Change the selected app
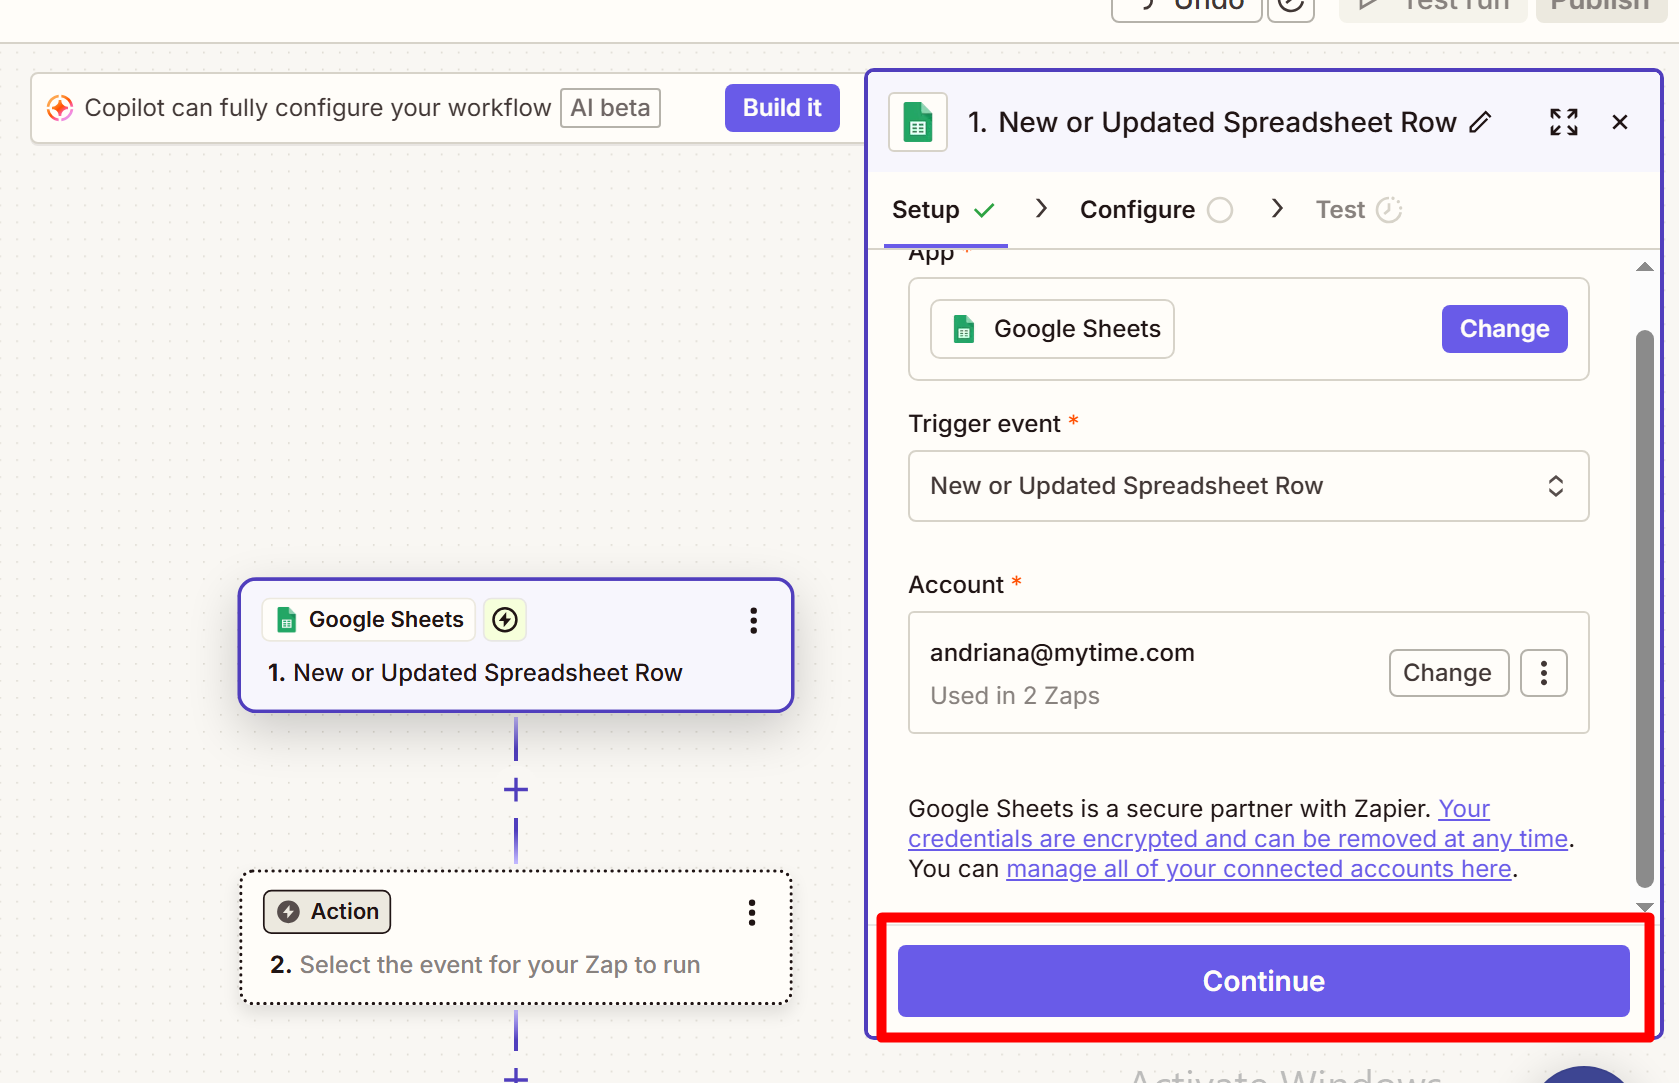 [1504, 329]
